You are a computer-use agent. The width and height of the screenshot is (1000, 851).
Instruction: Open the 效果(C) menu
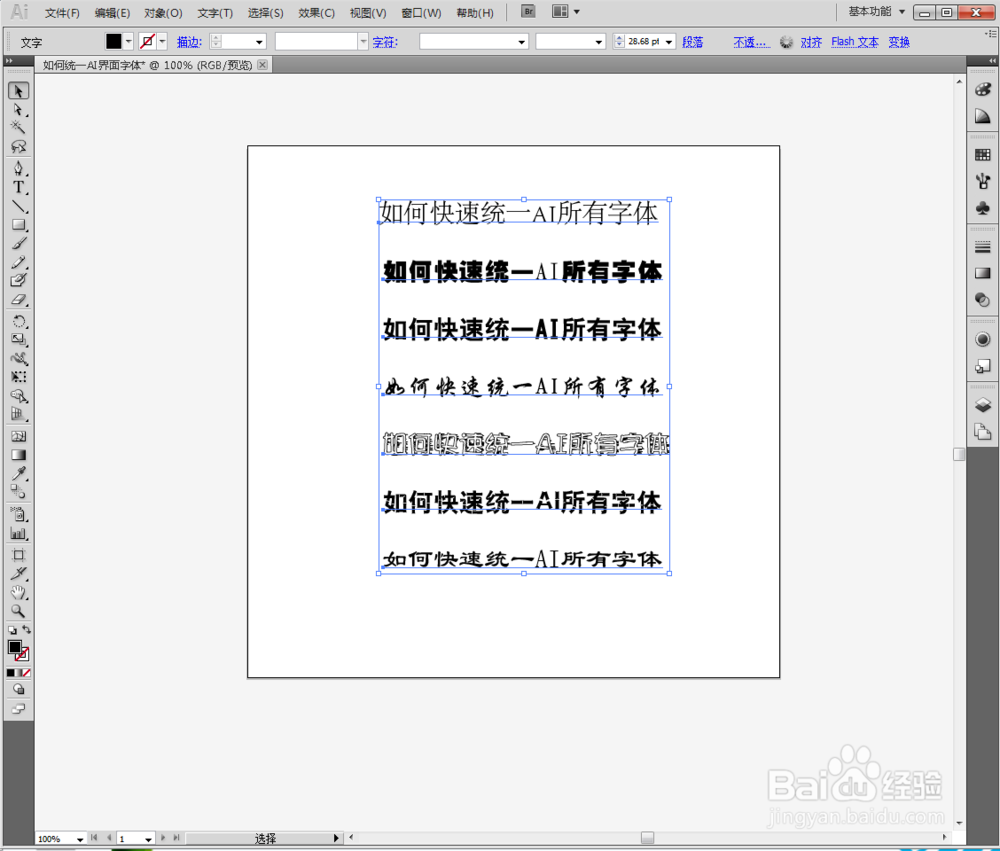coord(316,13)
